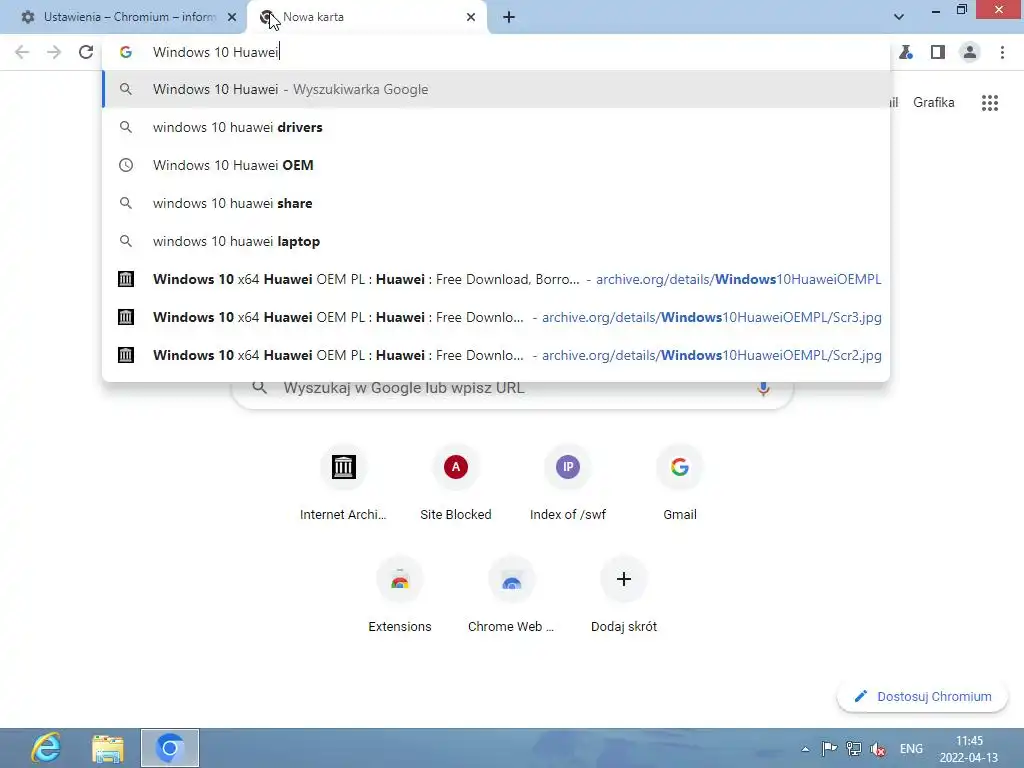Show hidden tray icons arrow
The image size is (1024, 768).
(x=805, y=749)
